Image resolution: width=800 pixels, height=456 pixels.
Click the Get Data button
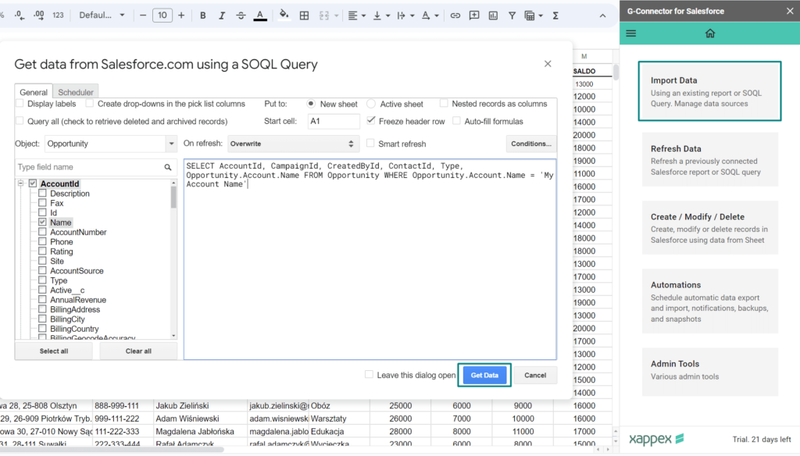coord(484,375)
